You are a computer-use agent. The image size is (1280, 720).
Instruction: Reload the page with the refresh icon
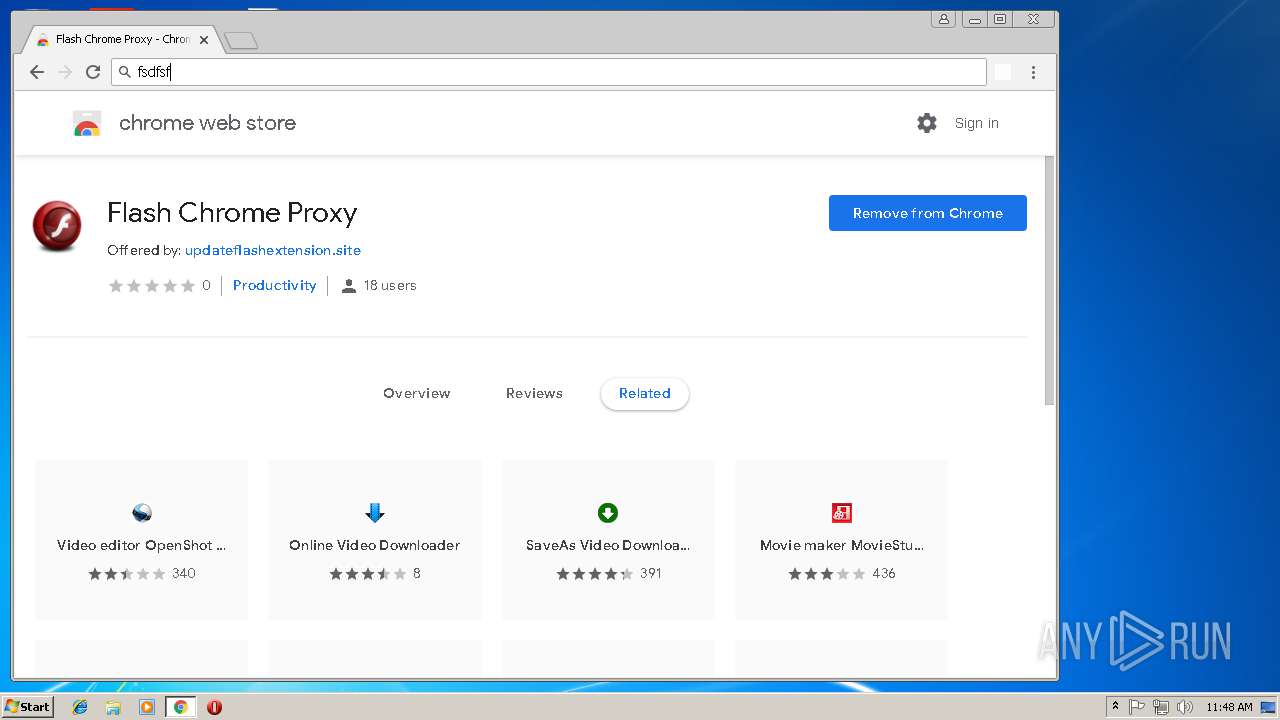tap(93, 72)
